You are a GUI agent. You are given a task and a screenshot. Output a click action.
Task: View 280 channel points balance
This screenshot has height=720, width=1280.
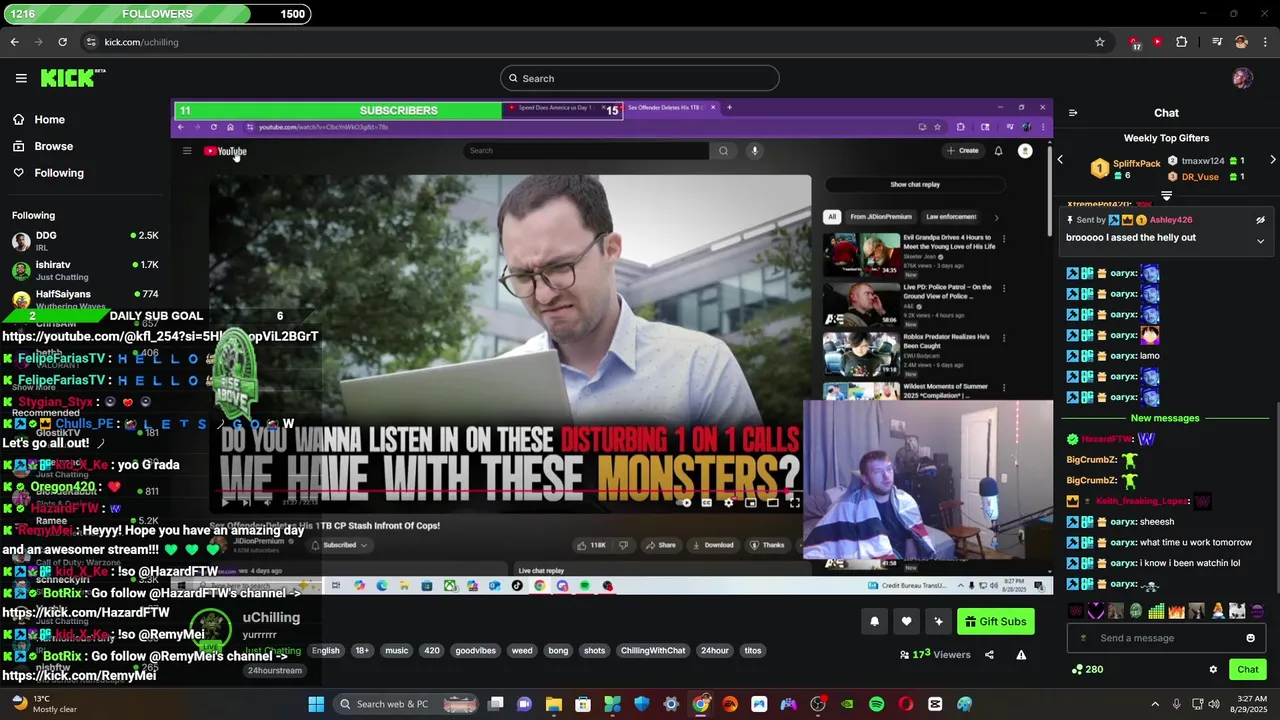click(1087, 670)
